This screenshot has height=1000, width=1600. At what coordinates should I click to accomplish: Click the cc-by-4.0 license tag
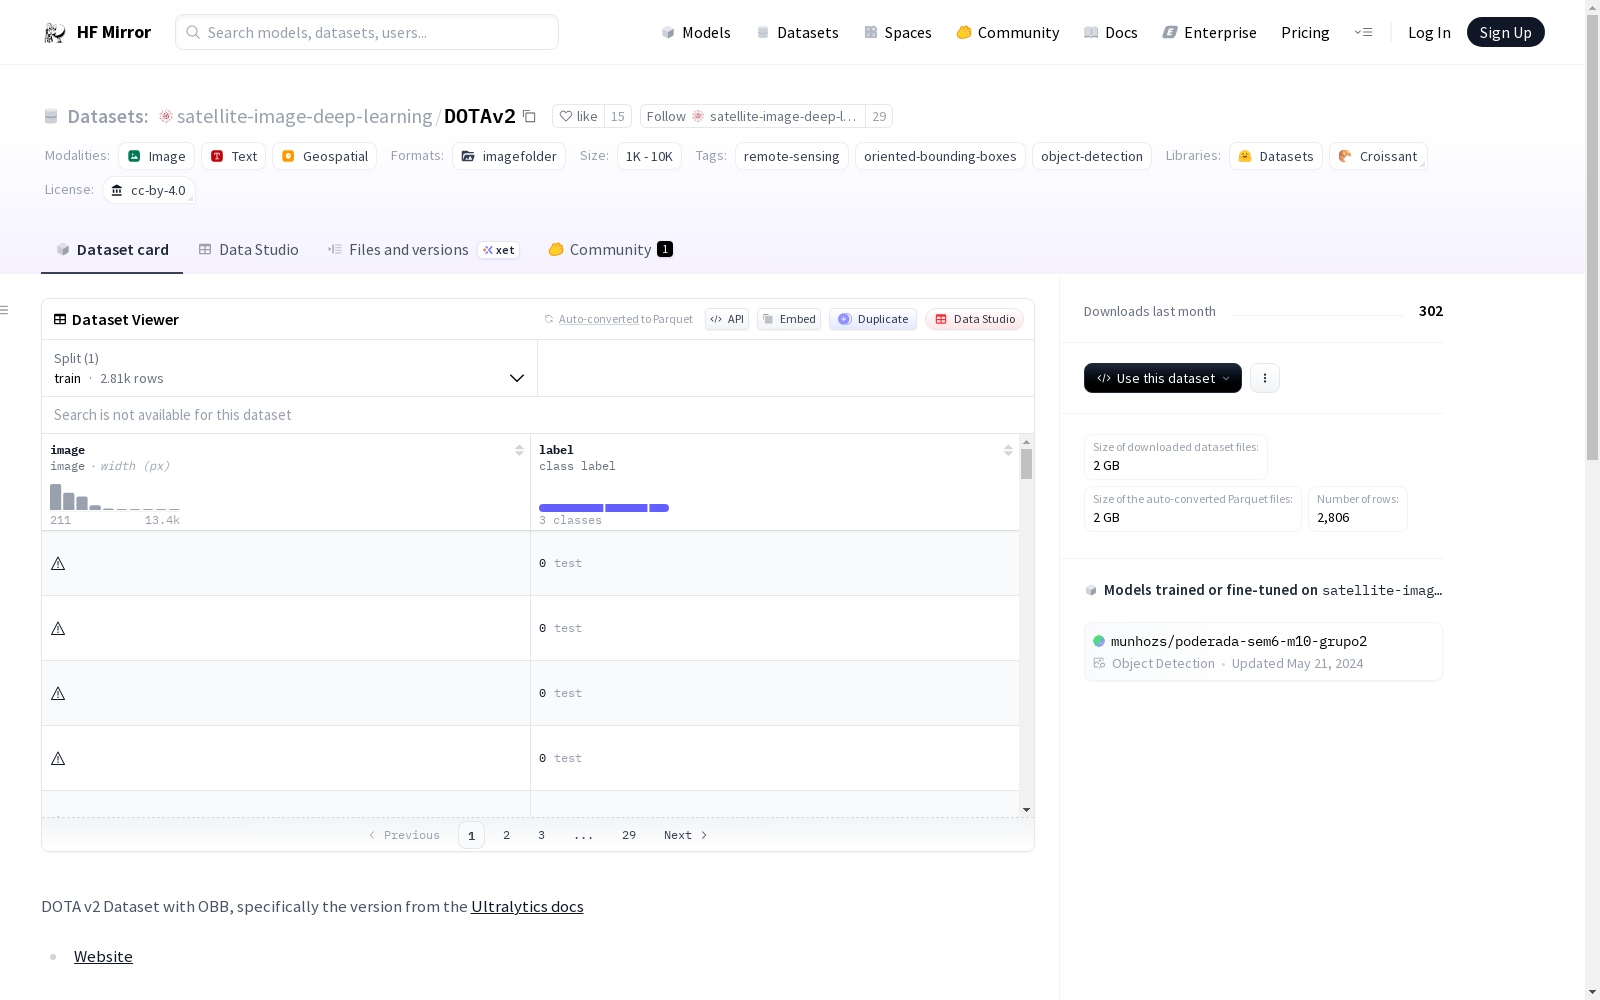[x=149, y=190]
